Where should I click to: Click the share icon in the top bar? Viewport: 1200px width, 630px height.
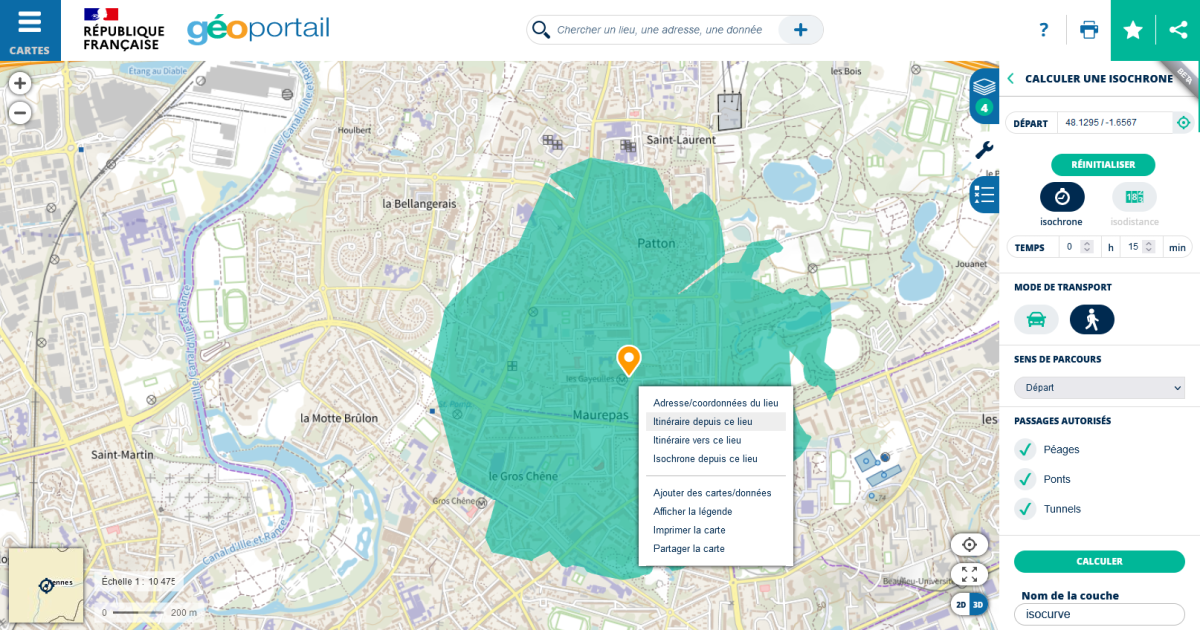(x=1176, y=30)
